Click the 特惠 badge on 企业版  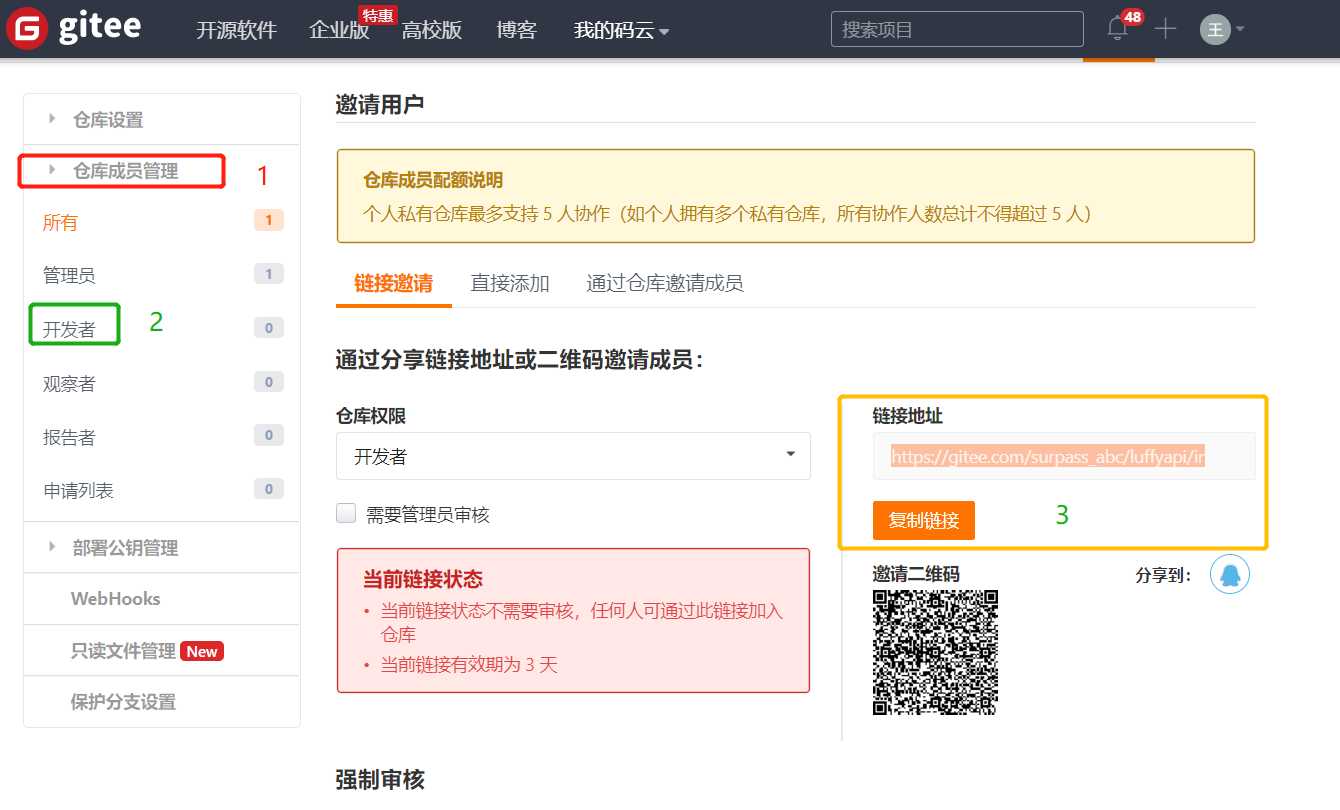[x=377, y=14]
